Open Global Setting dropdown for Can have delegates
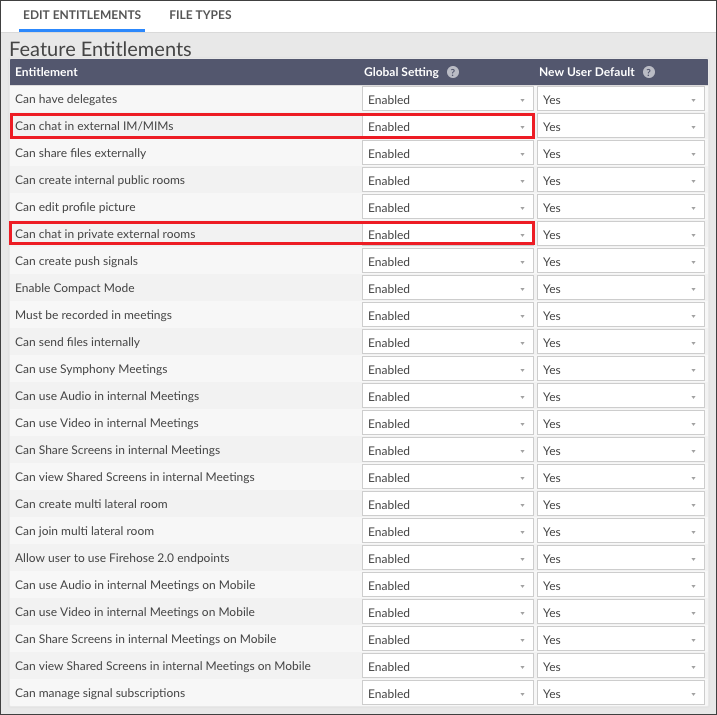 pyautogui.click(x=448, y=99)
